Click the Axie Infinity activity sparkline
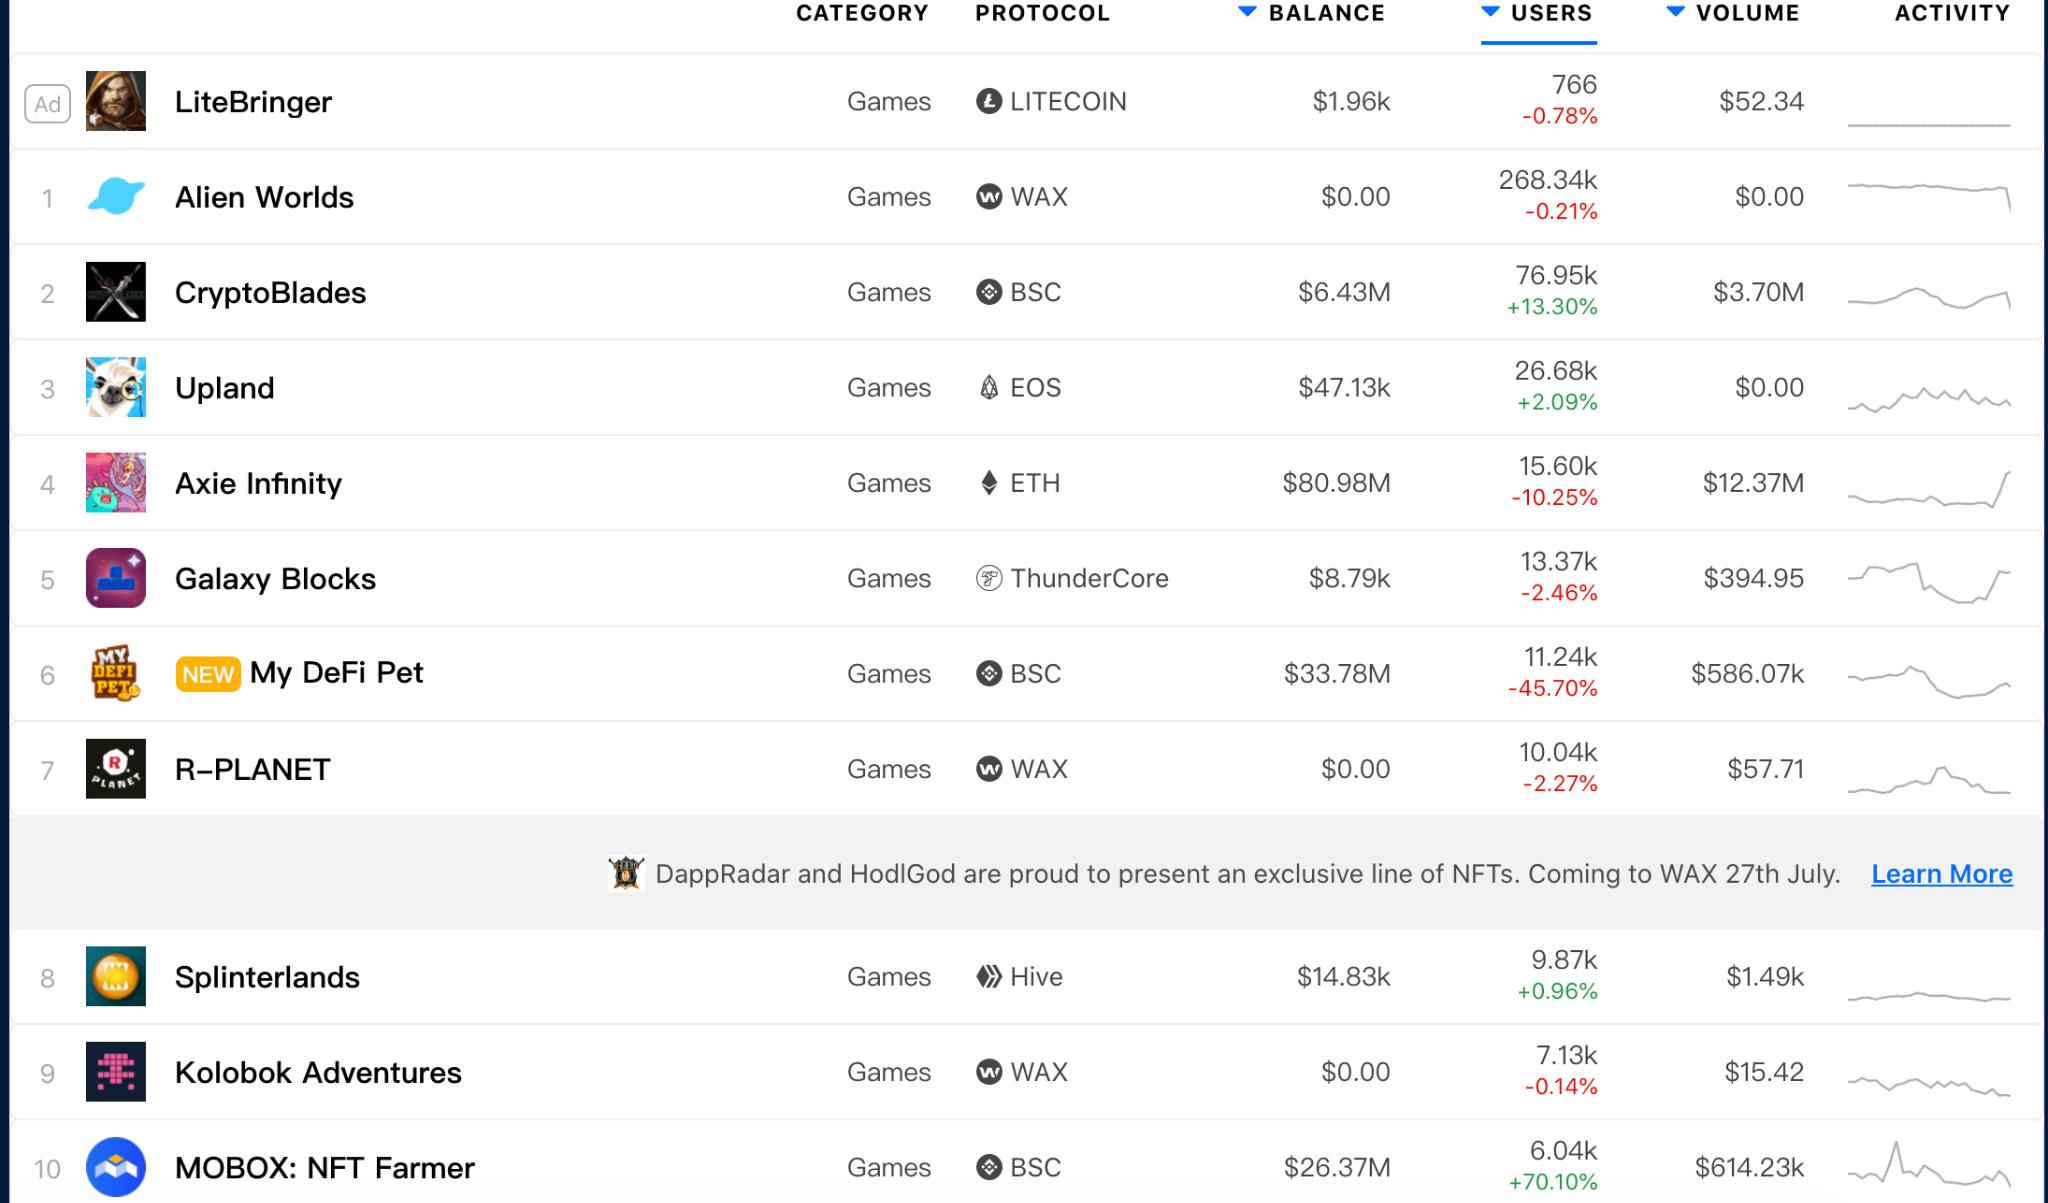Image resolution: width=2048 pixels, height=1203 pixels. click(1929, 486)
